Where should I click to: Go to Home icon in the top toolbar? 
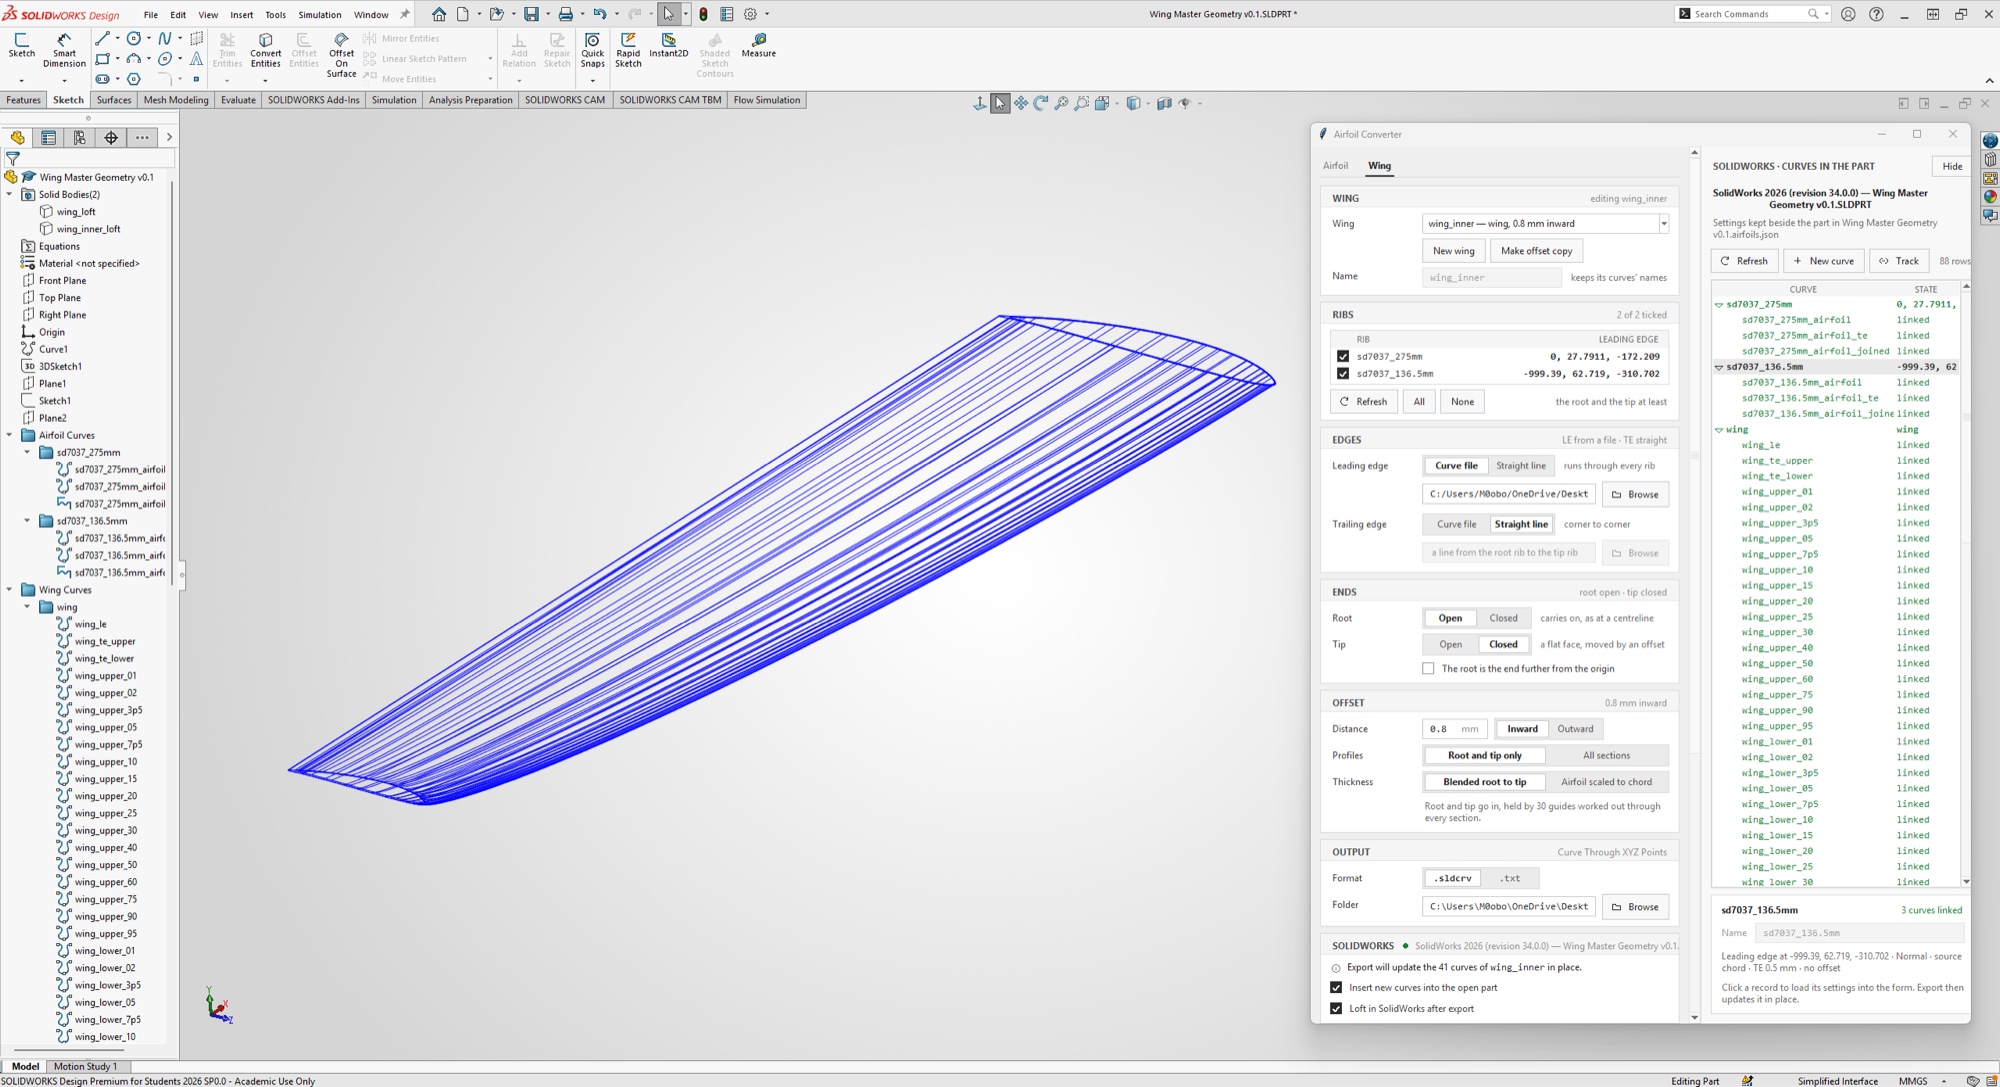(439, 14)
